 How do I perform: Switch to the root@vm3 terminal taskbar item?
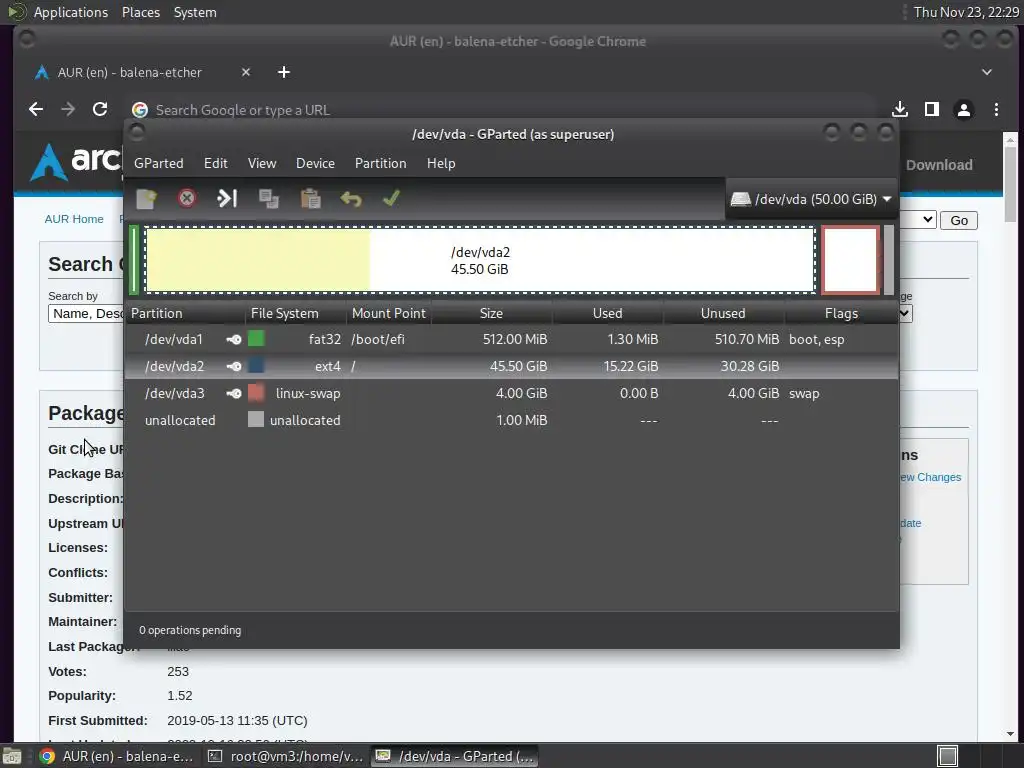click(285, 756)
